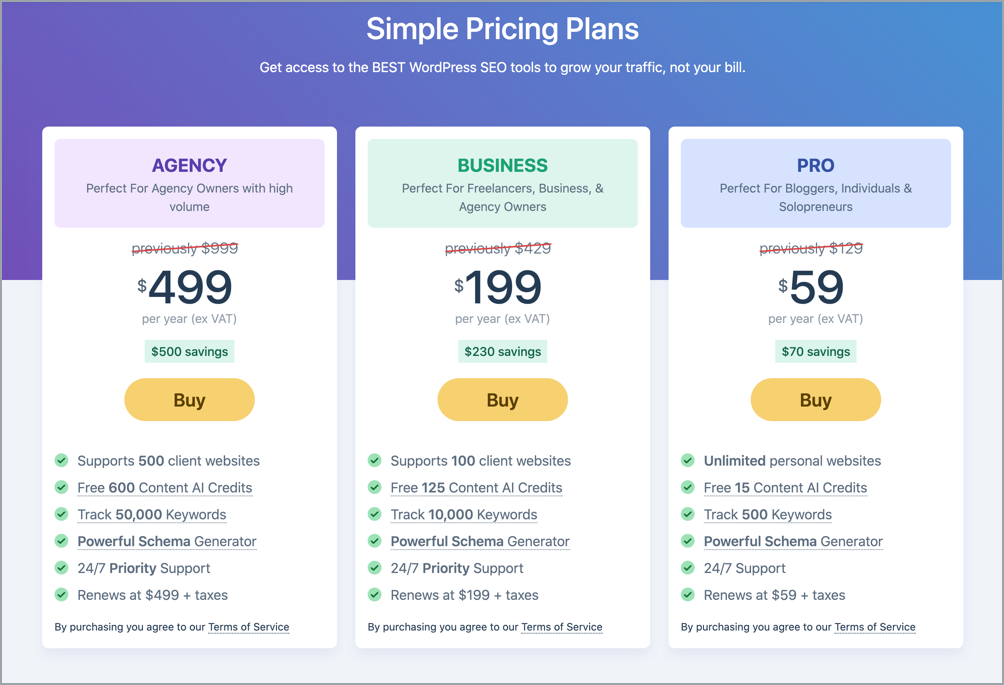Click checkmark icon next to Track 500 Keywords

click(688, 514)
